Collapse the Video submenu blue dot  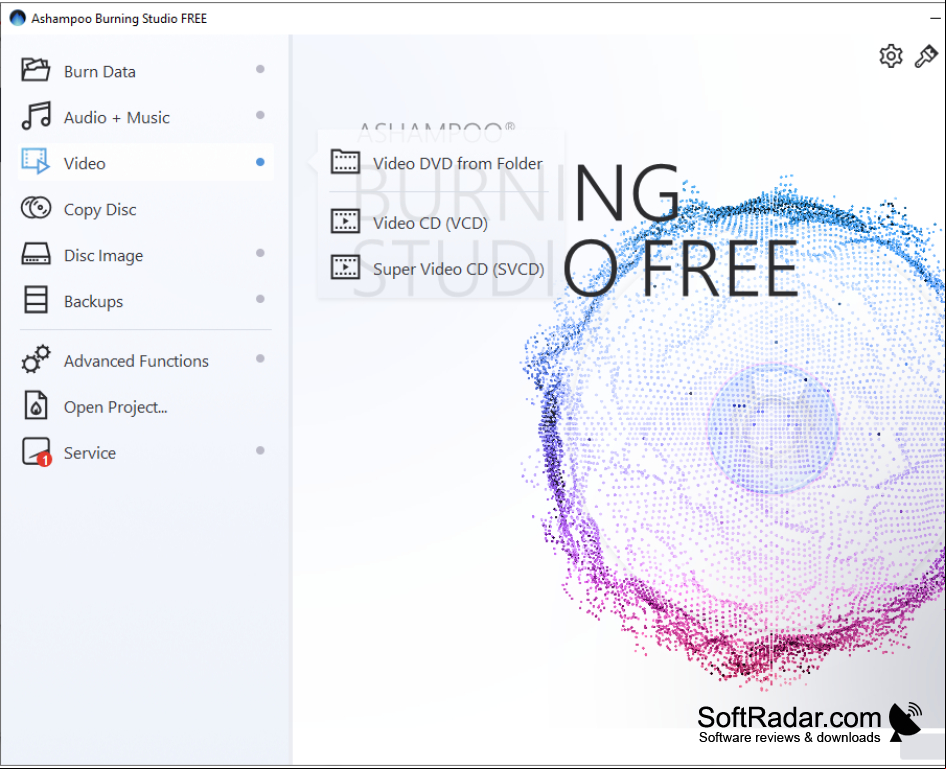click(x=260, y=162)
